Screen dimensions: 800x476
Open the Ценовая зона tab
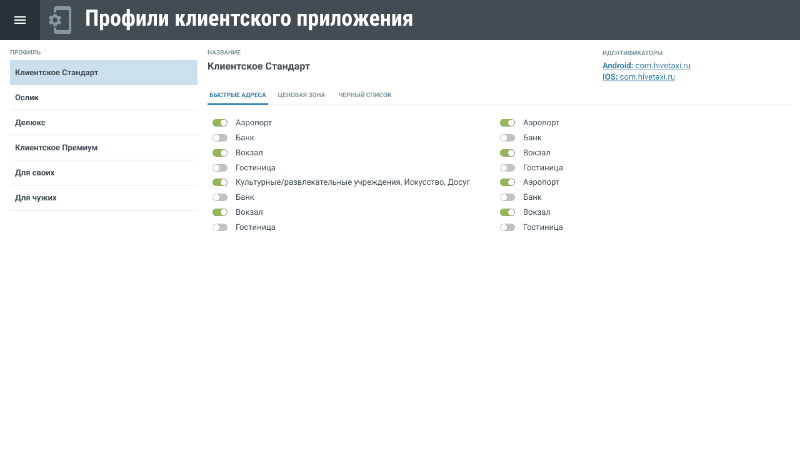point(301,95)
